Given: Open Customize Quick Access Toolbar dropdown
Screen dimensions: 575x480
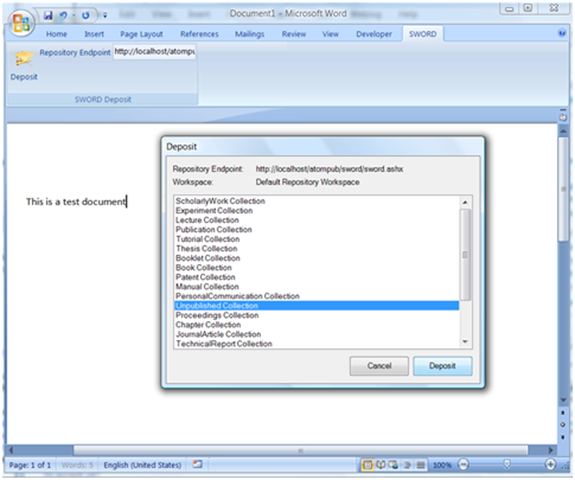Looking at the screenshot, I should (x=105, y=15).
